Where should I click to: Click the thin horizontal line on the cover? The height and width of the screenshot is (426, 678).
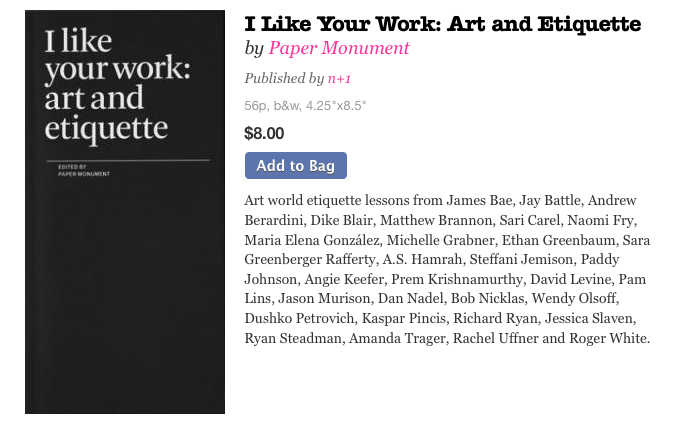(128, 160)
